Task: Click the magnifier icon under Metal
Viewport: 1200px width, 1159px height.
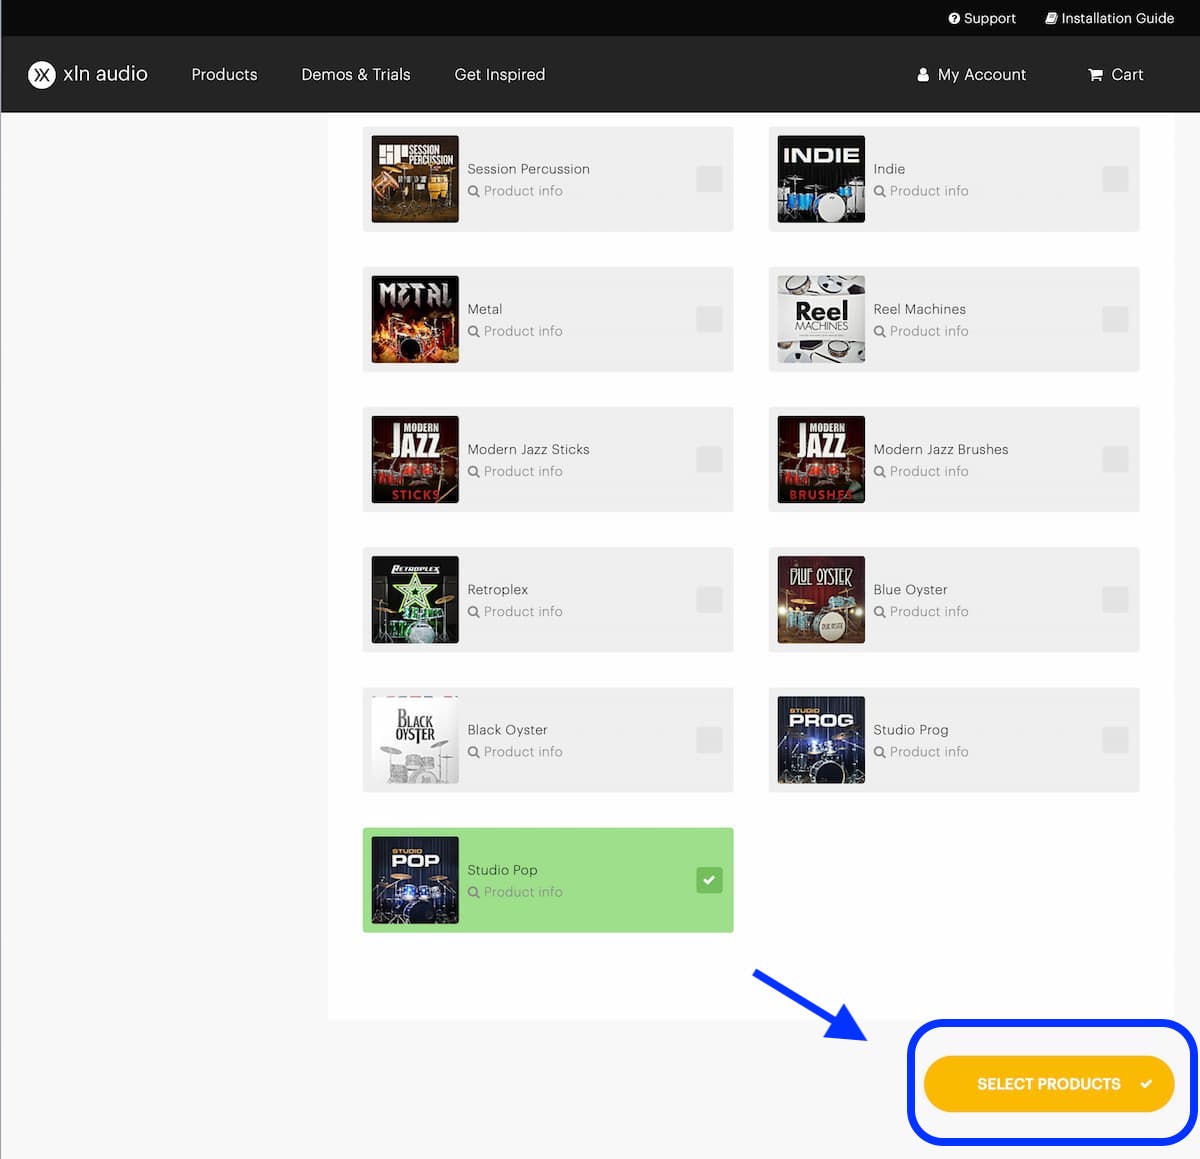Action: click(x=474, y=331)
